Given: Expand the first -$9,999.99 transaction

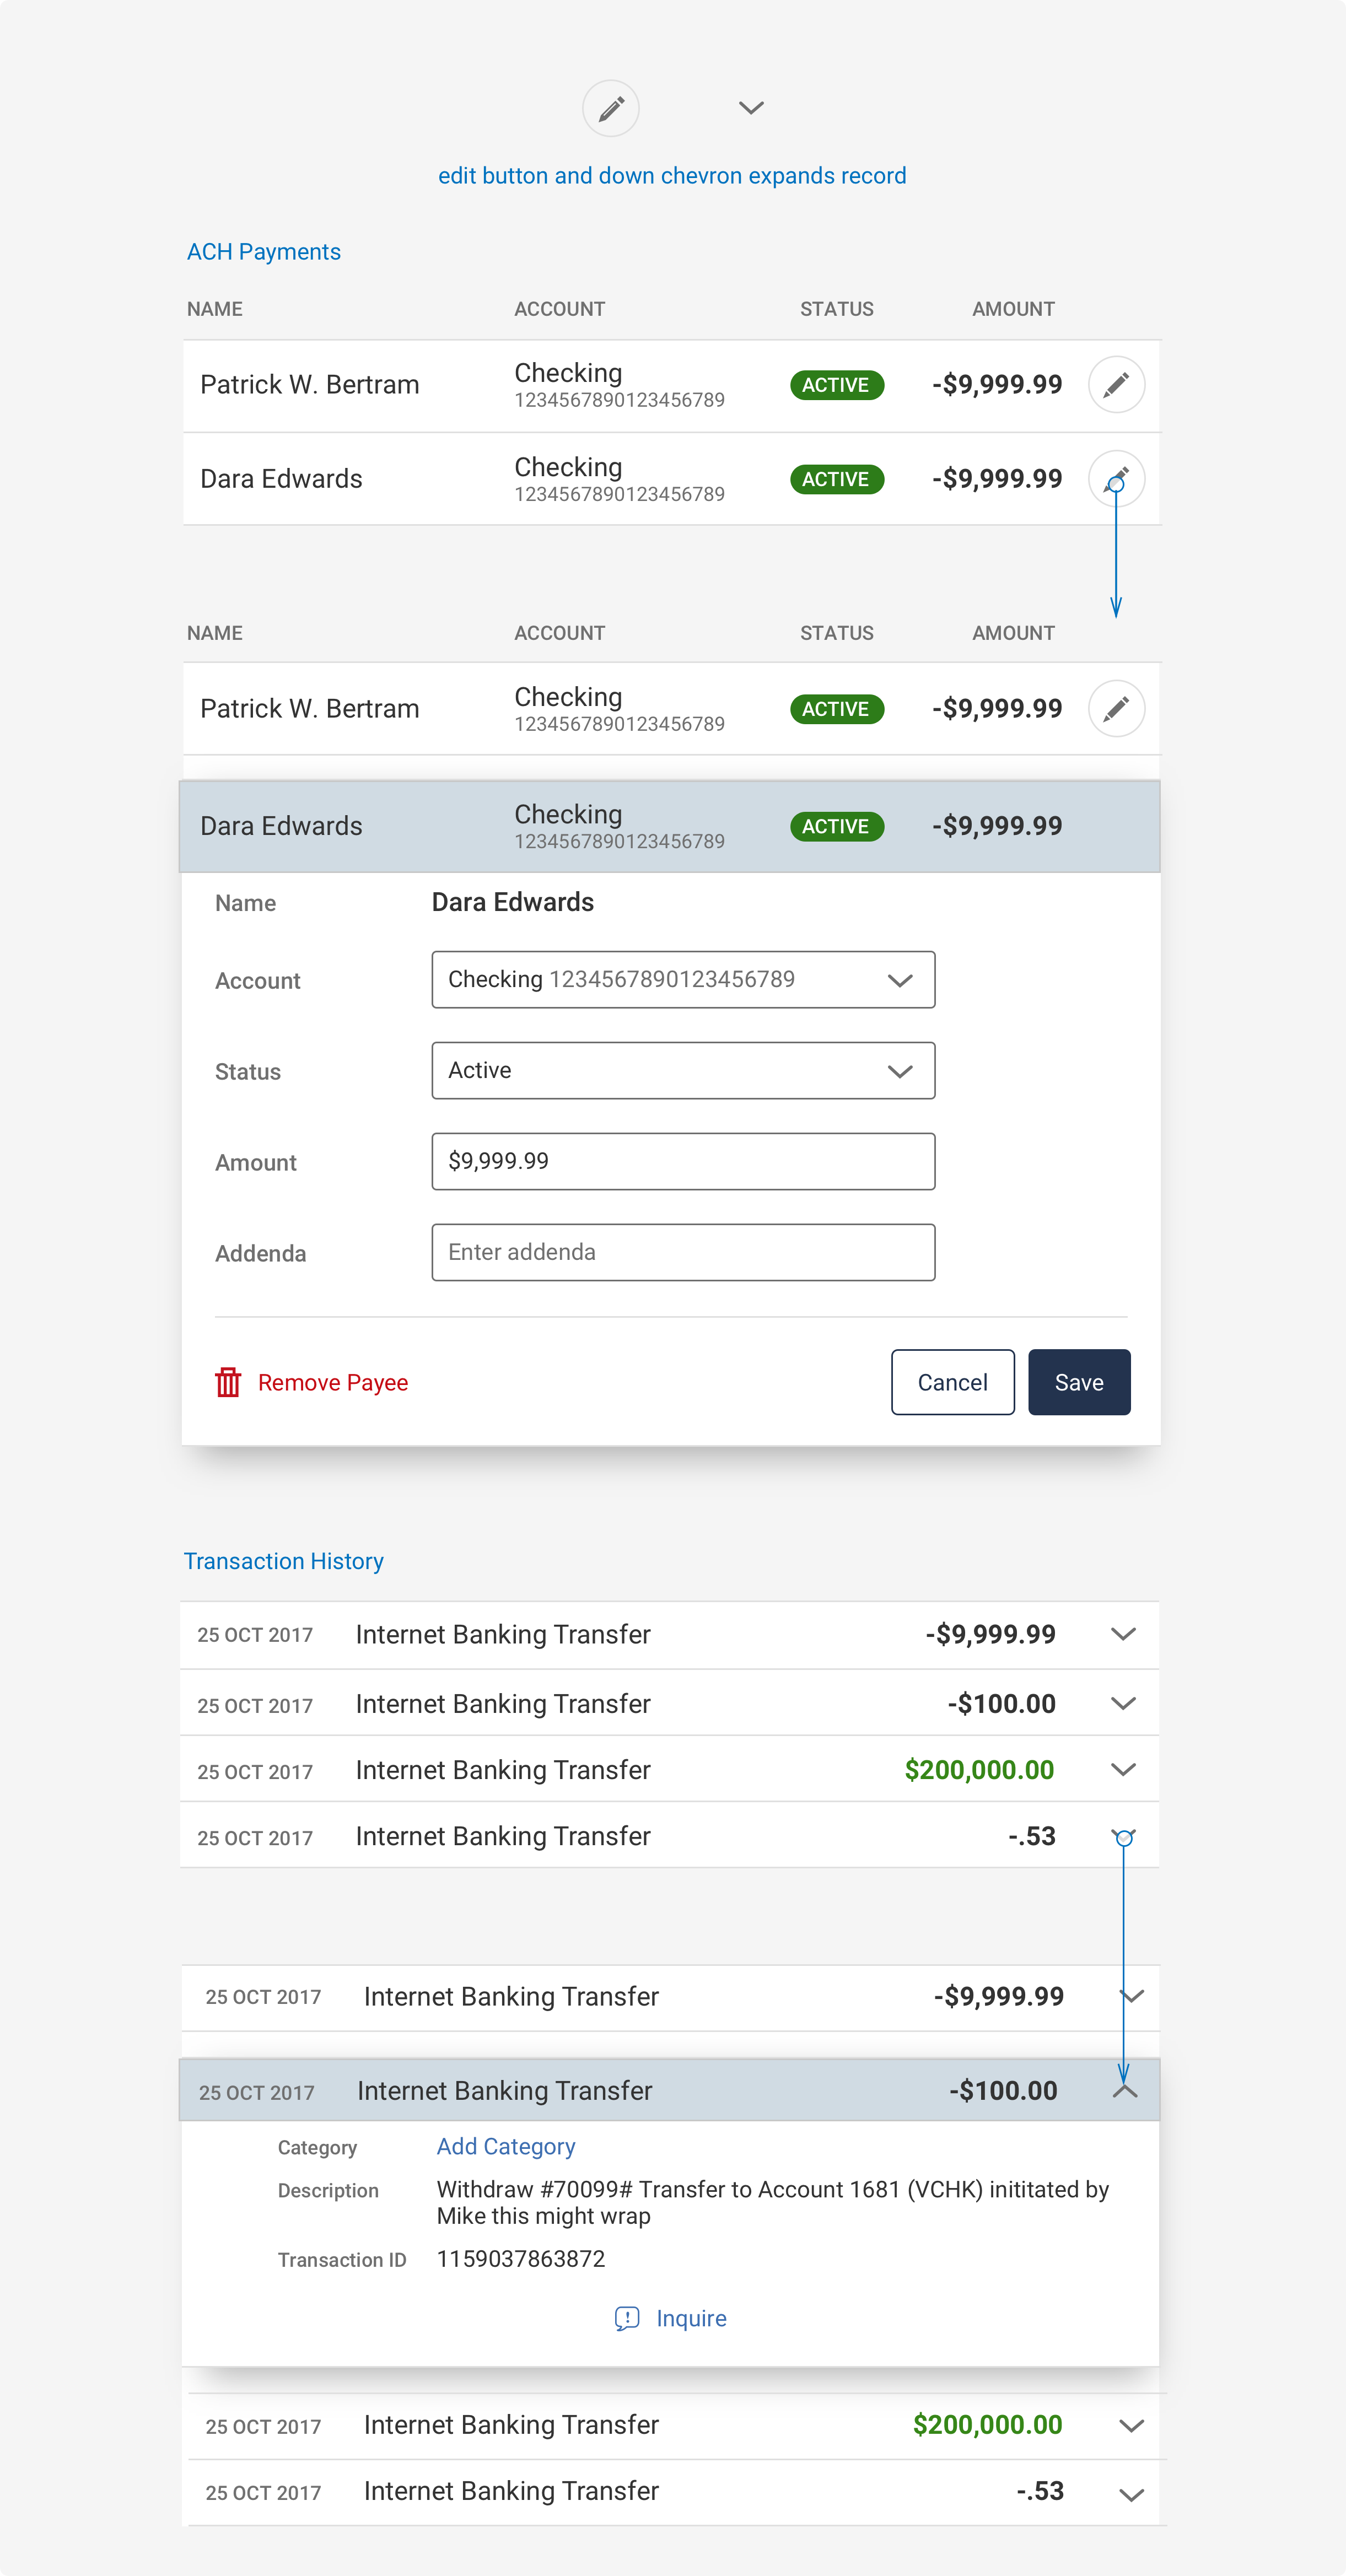Looking at the screenshot, I should 1123,1634.
